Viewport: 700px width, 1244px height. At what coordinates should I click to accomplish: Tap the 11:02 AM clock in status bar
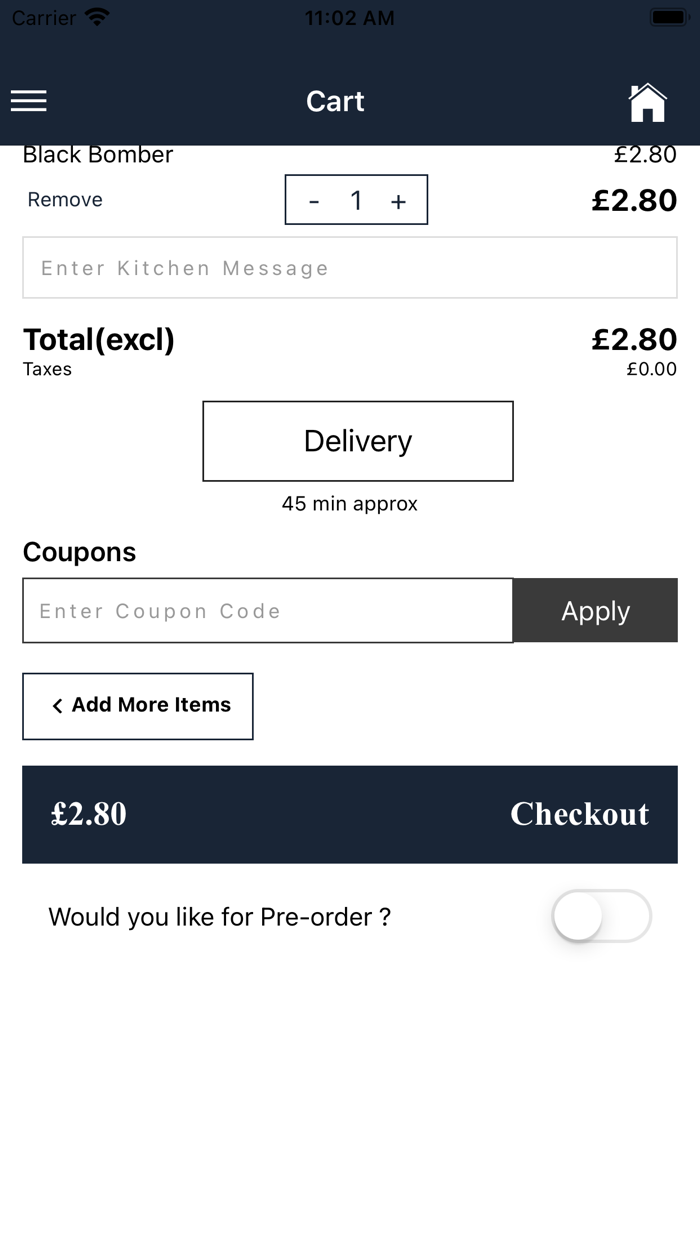coord(349,18)
